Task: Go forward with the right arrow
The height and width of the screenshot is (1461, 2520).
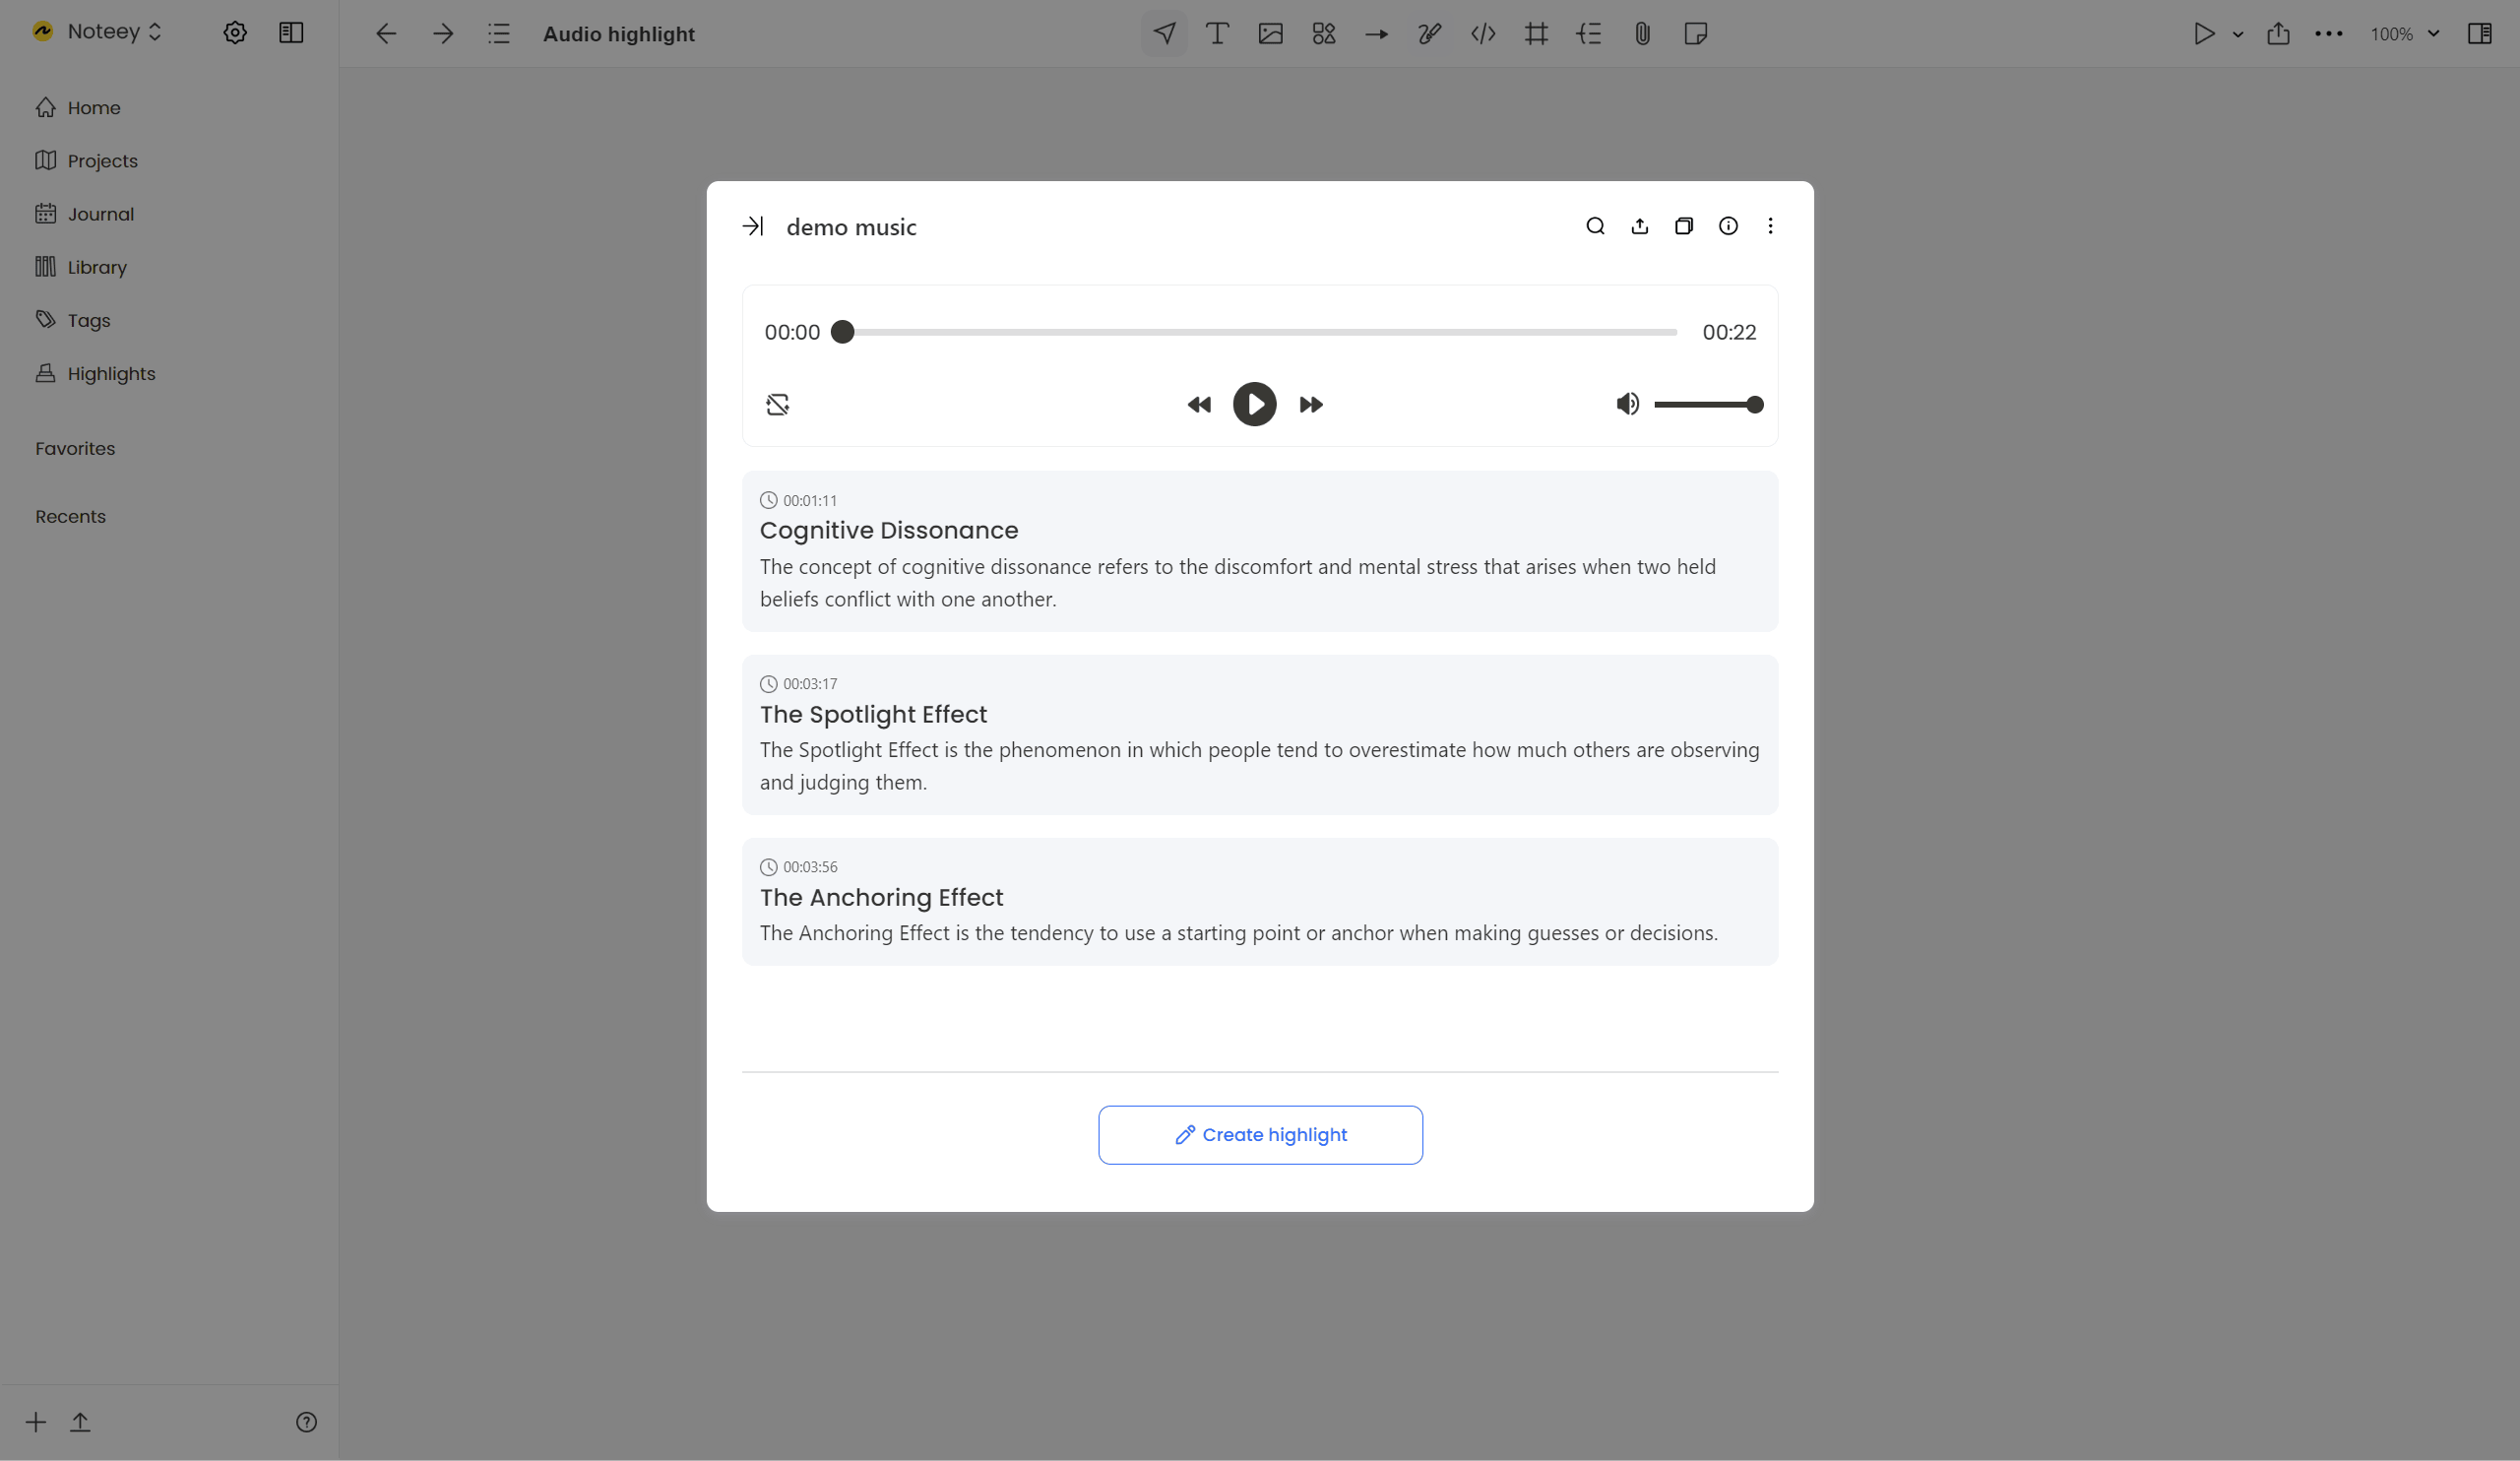Action: click(443, 34)
